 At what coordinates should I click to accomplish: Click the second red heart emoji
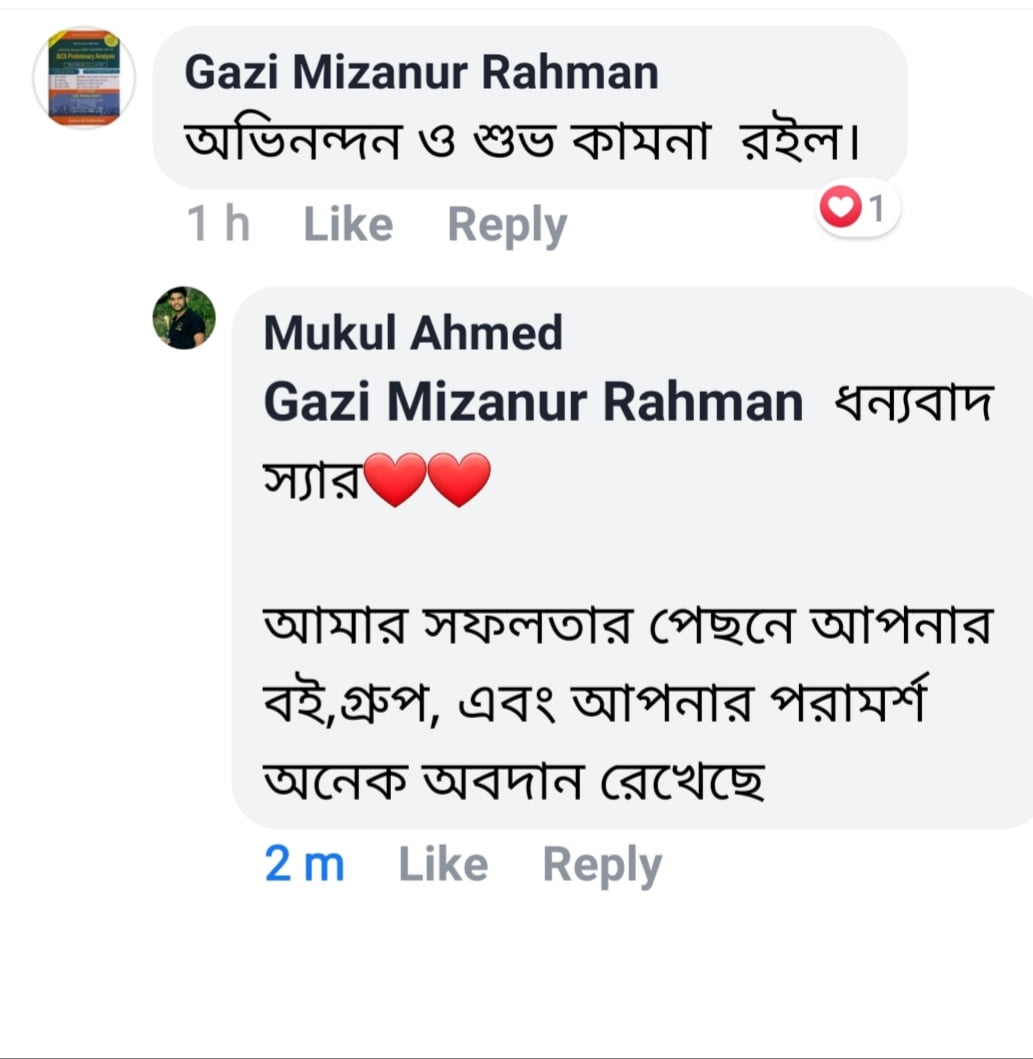(459, 478)
